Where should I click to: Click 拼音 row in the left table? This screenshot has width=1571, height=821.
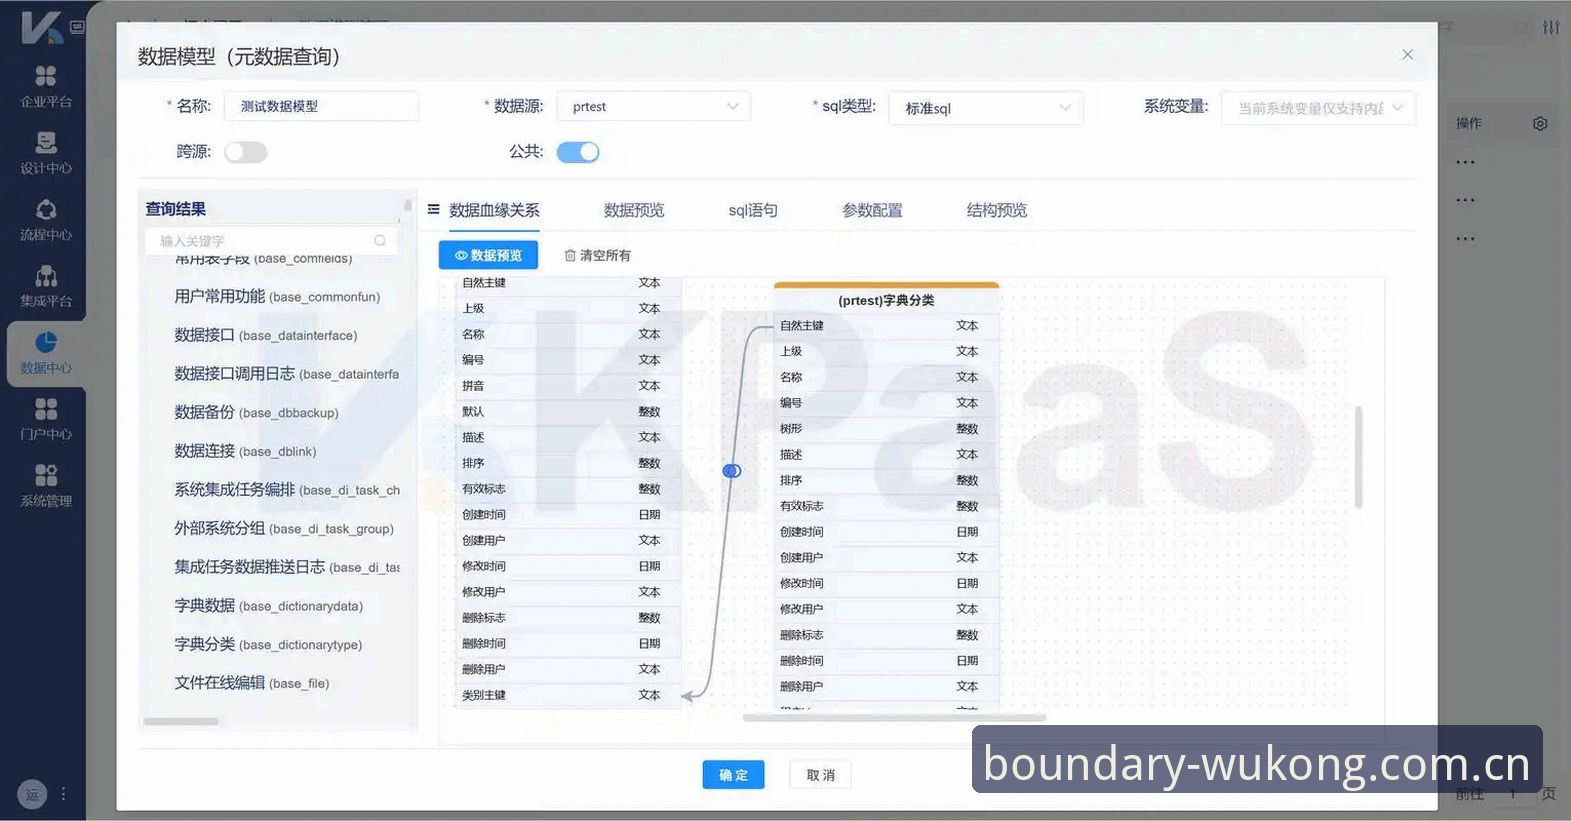pyautogui.click(x=568, y=386)
